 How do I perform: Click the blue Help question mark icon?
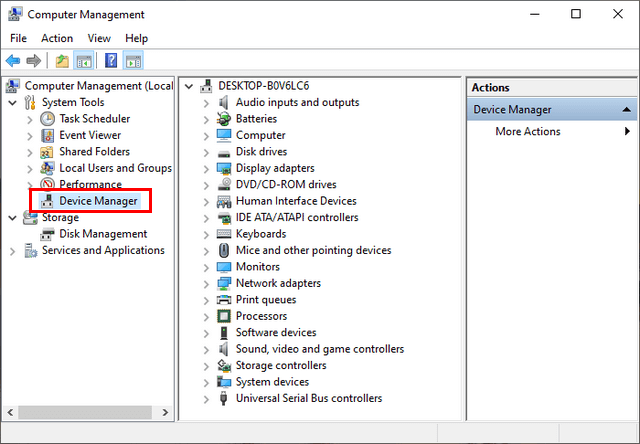pos(111,61)
